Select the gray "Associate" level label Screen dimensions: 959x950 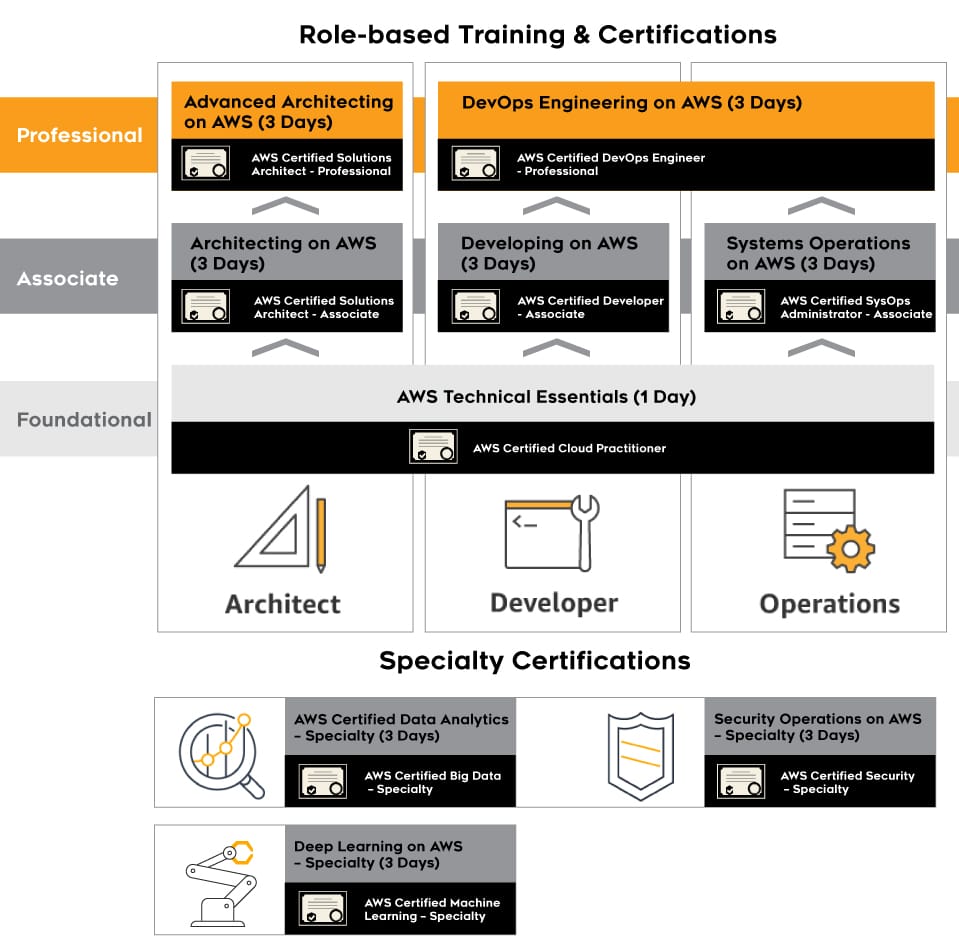pos(68,278)
